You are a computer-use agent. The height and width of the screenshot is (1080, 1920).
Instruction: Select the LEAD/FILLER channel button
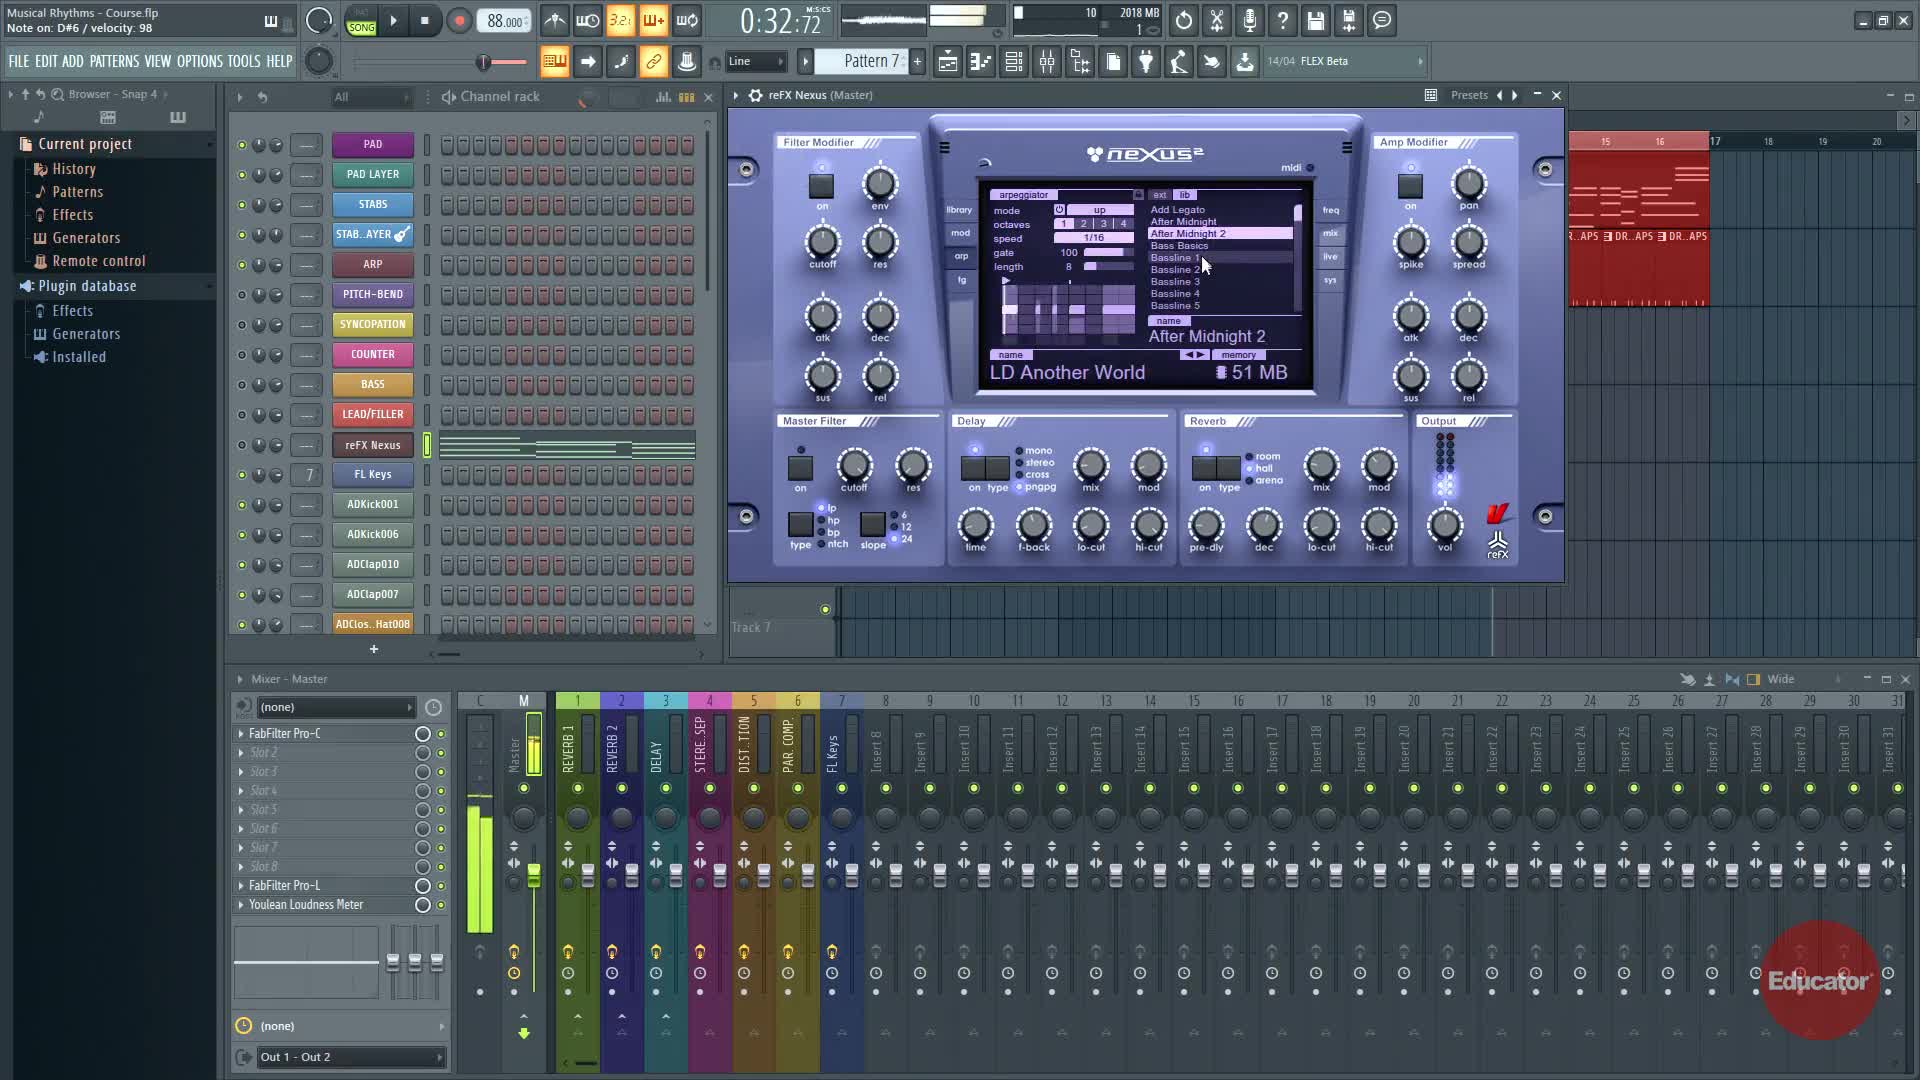[373, 414]
